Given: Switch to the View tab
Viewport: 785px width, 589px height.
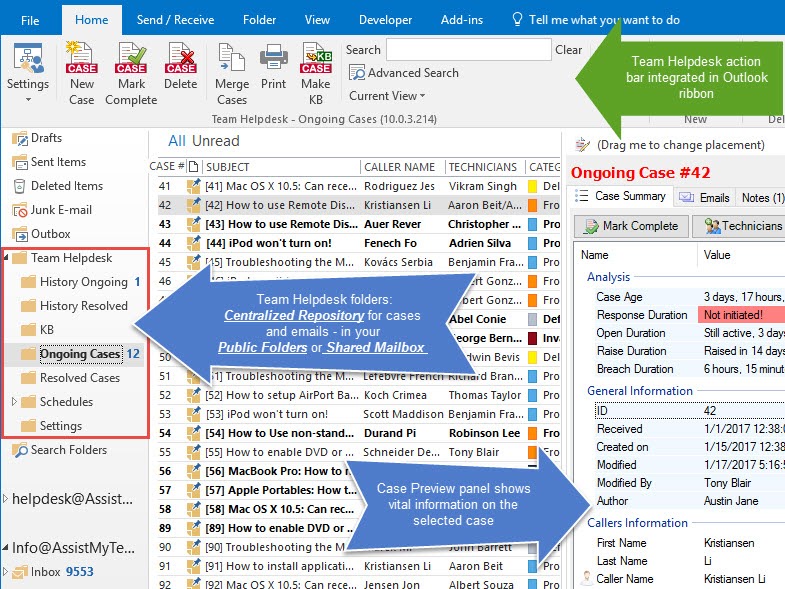Looking at the screenshot, I should (x=317, y=20).
